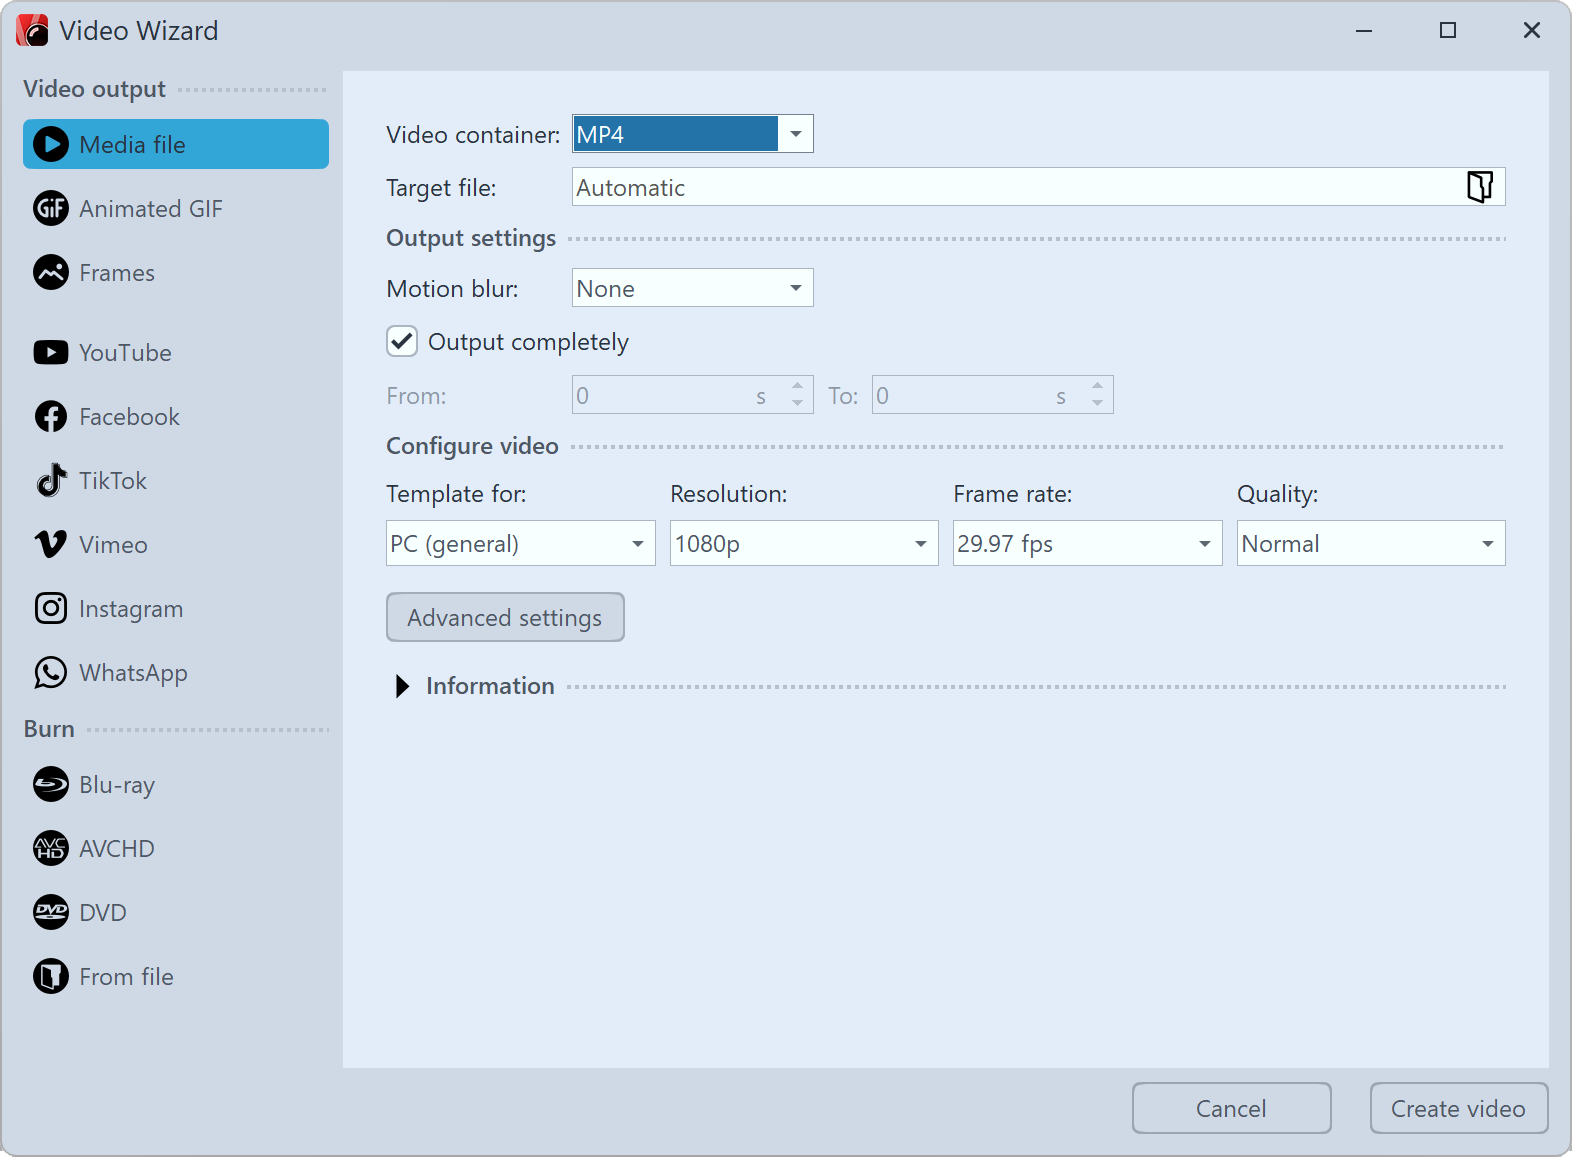The width and height of the screenshot is (1572, 1157).
Task: Increase To value with up arrow
Action: 1097,386
